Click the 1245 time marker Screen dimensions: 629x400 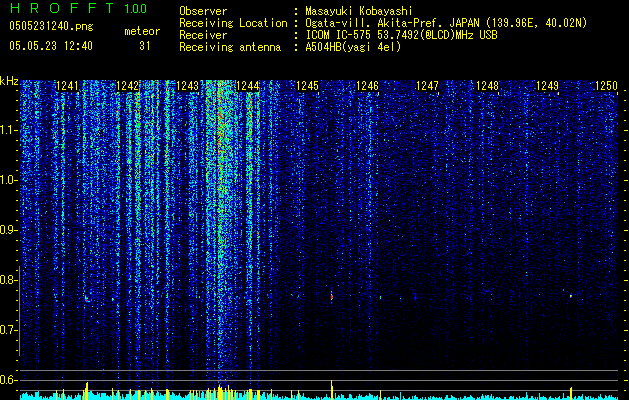point(307,86)
